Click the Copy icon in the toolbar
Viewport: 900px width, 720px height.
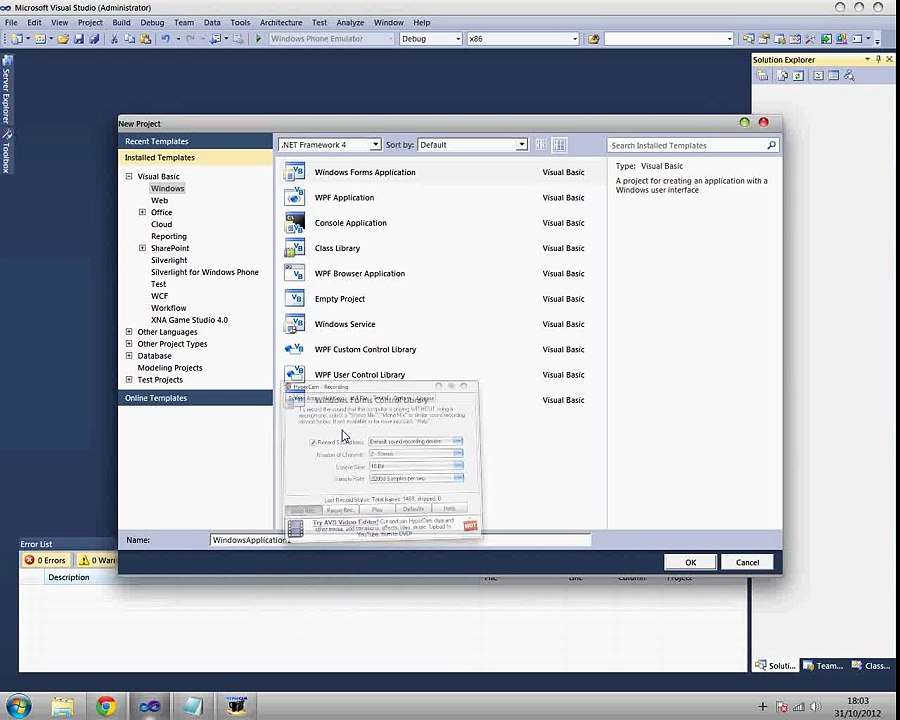(x=130, y=39)
